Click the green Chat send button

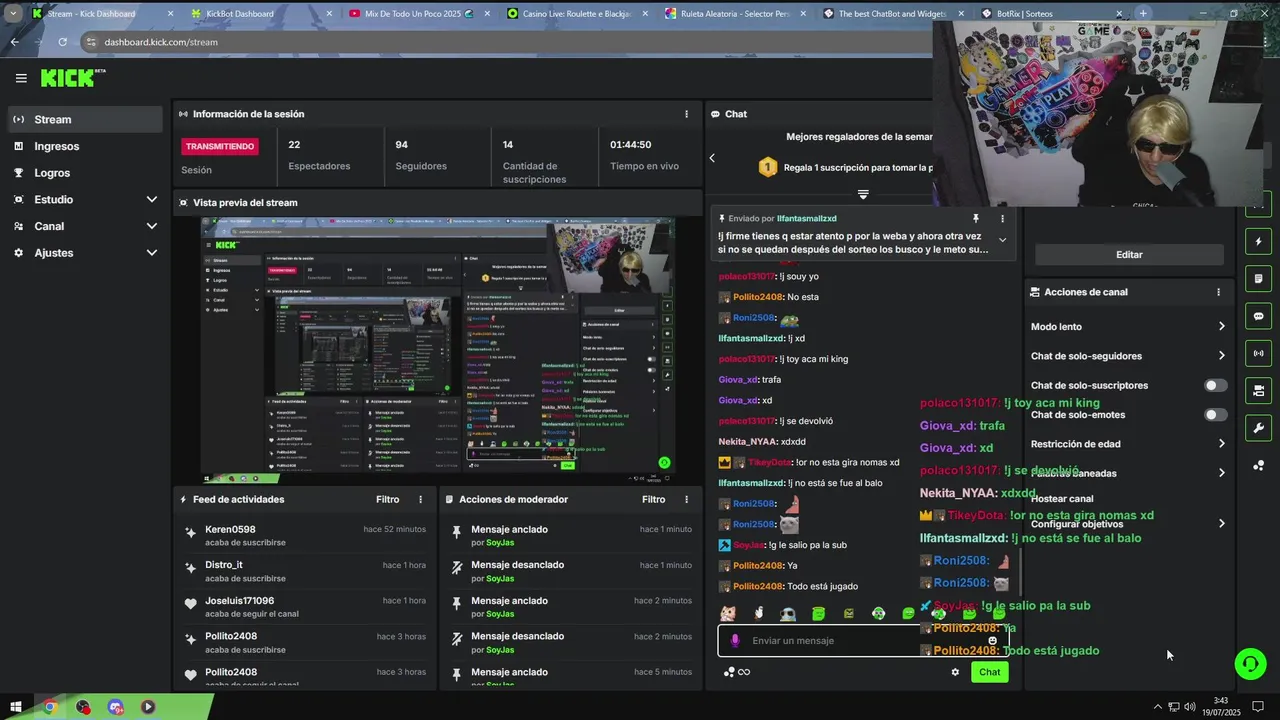pyautogui.click(x=989, y=672)
